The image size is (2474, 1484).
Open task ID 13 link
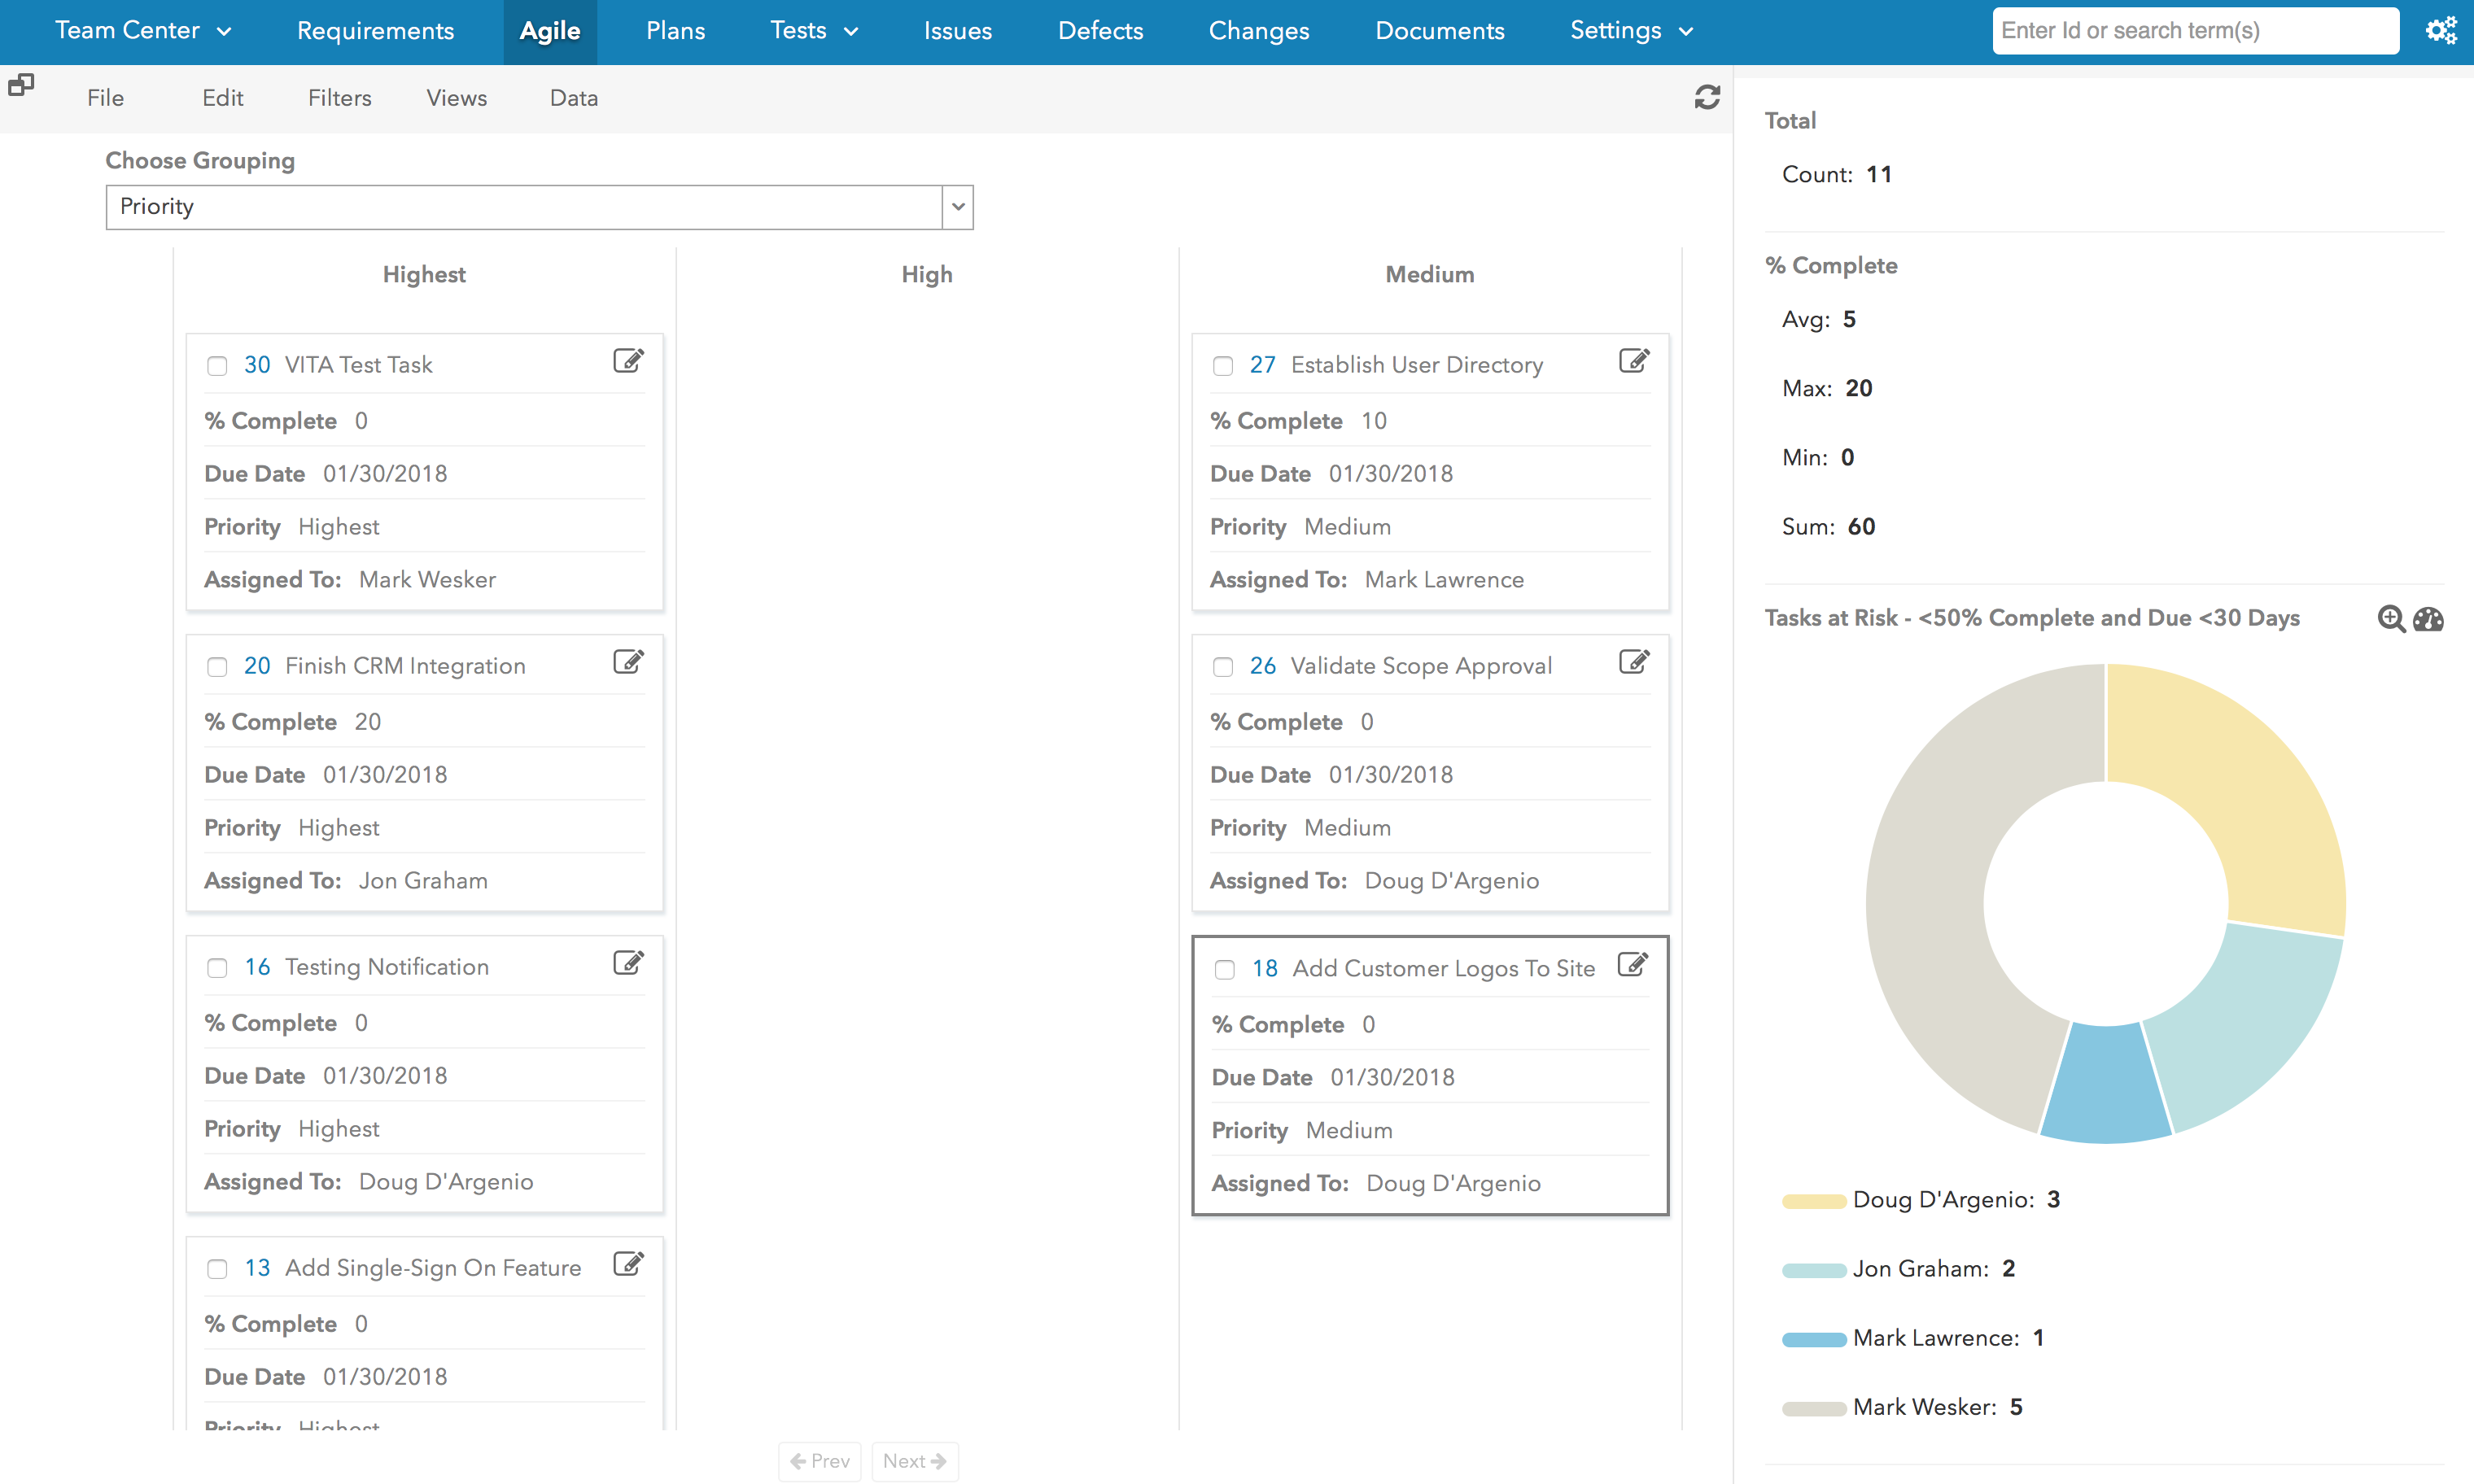pyautogui.click(x=257, y=1268)
